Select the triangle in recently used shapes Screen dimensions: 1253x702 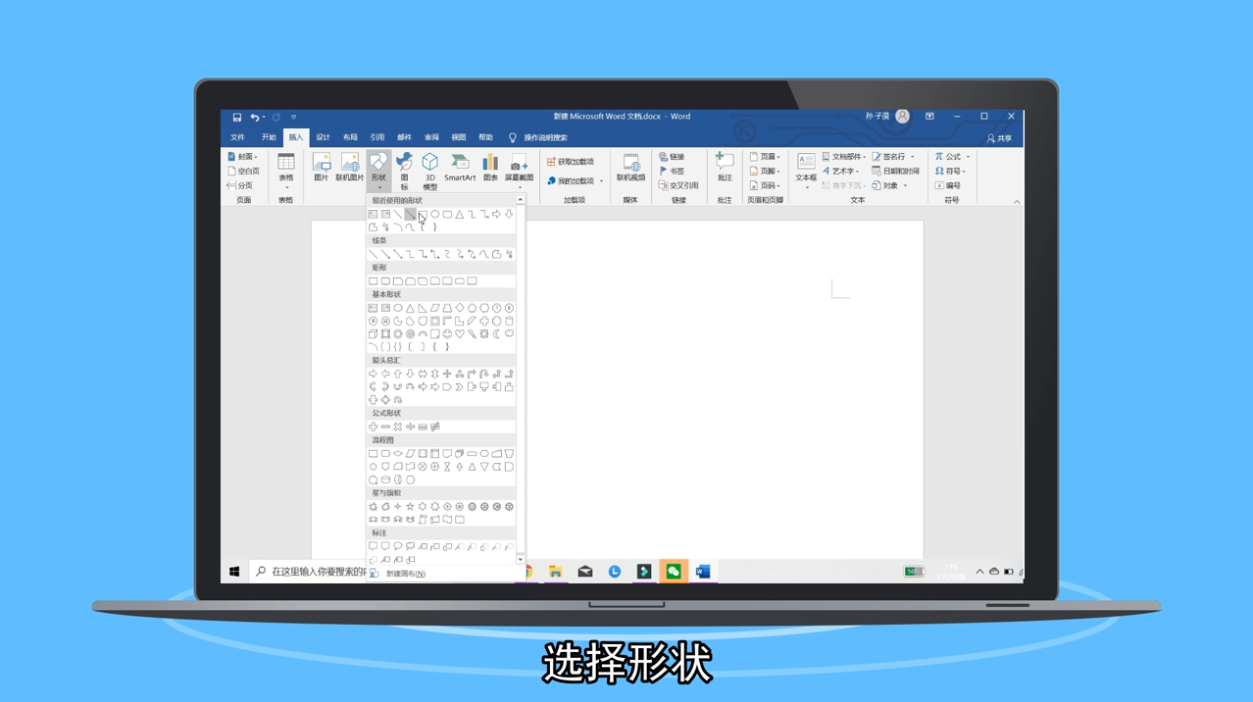coord(460,214)
